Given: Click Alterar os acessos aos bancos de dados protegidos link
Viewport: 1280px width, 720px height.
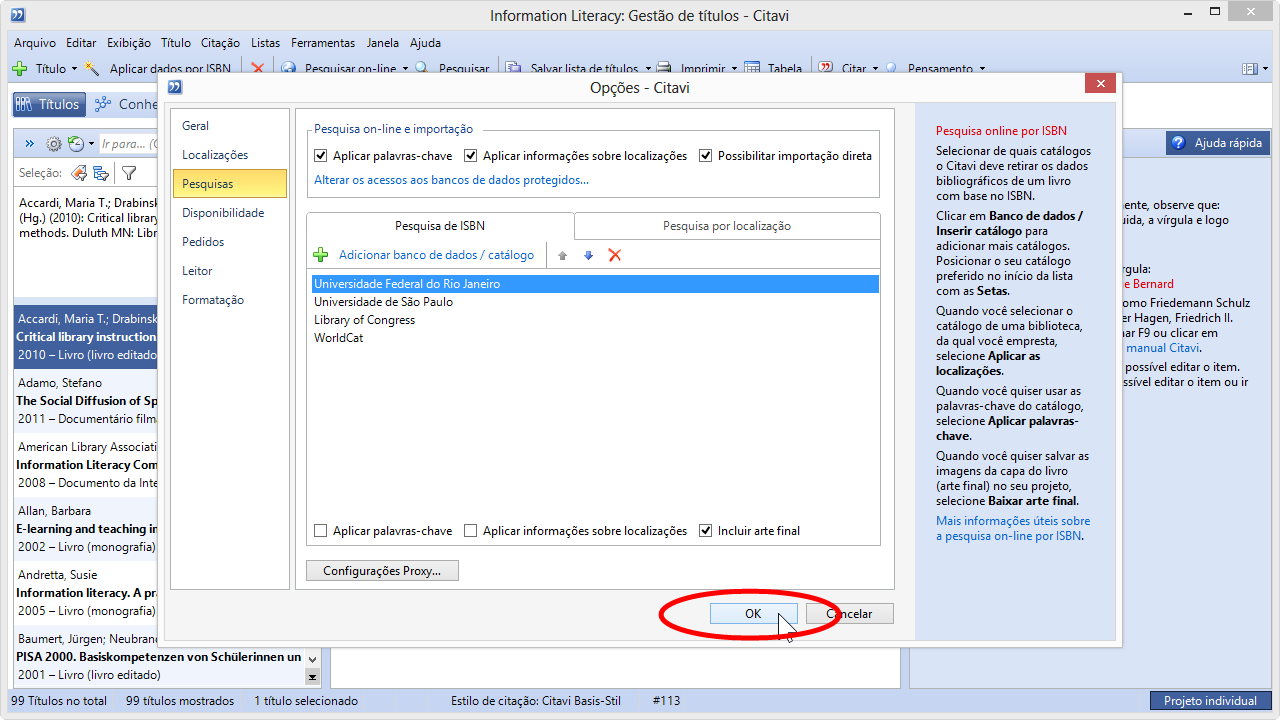Looking at the screenshot, I should coord(451,180).
